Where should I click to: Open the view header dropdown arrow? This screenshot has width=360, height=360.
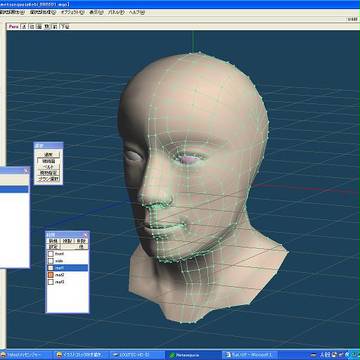(x=66, y=27)
